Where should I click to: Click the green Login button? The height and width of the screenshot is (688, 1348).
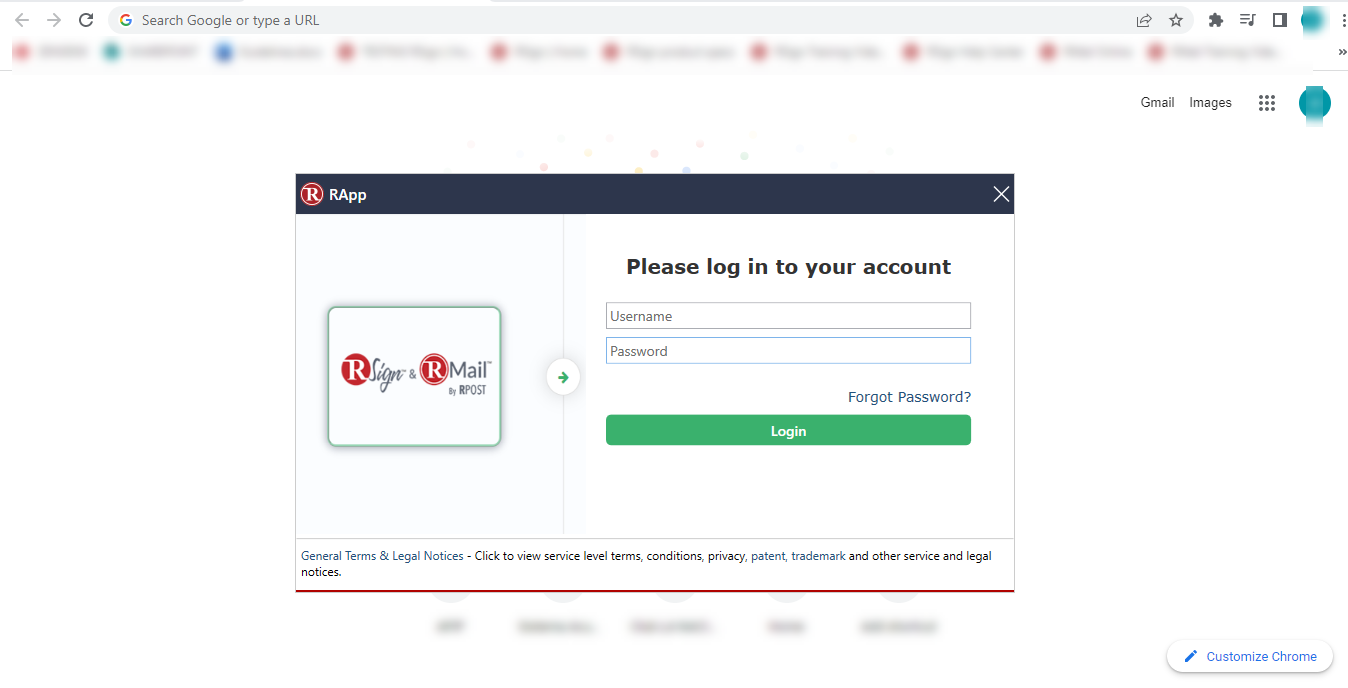[x=788, y=431]
